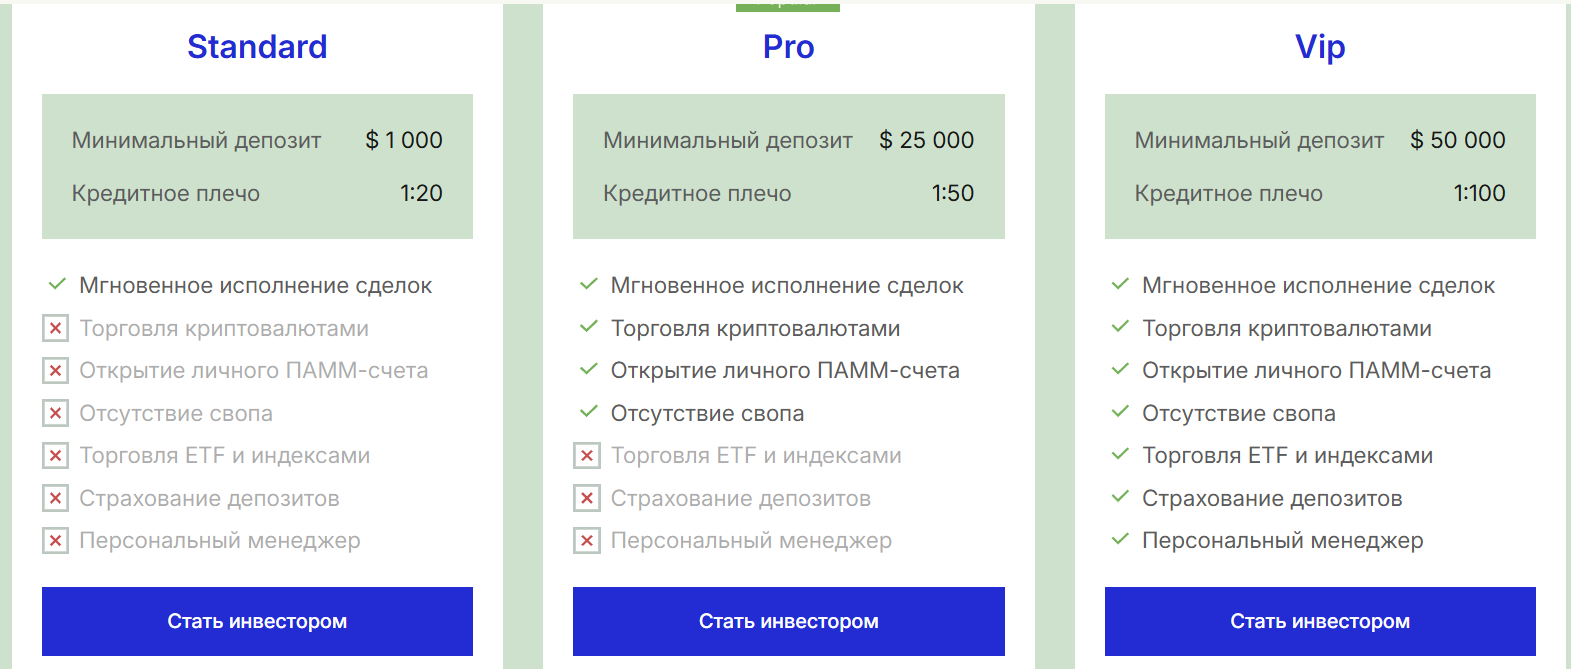Image resolution: width=1571 pixels, height=669 pixels.
Task: Select the Standard plan heading
Action: [x=257, y=47]
